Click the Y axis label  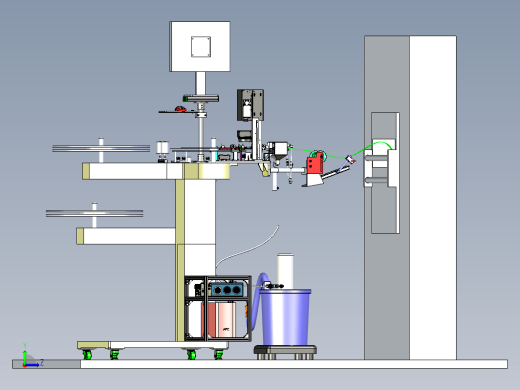[x=25, y=345]
